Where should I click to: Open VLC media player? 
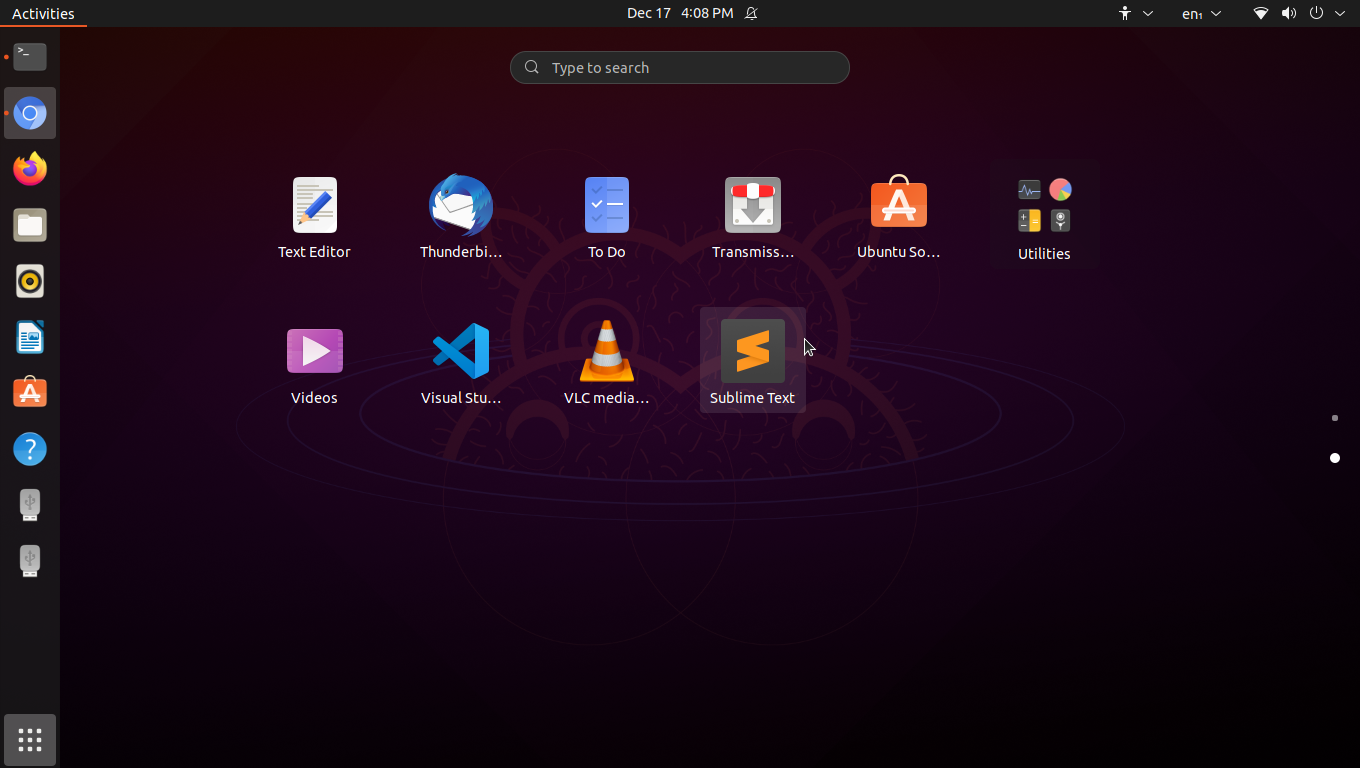pos(606,351)
